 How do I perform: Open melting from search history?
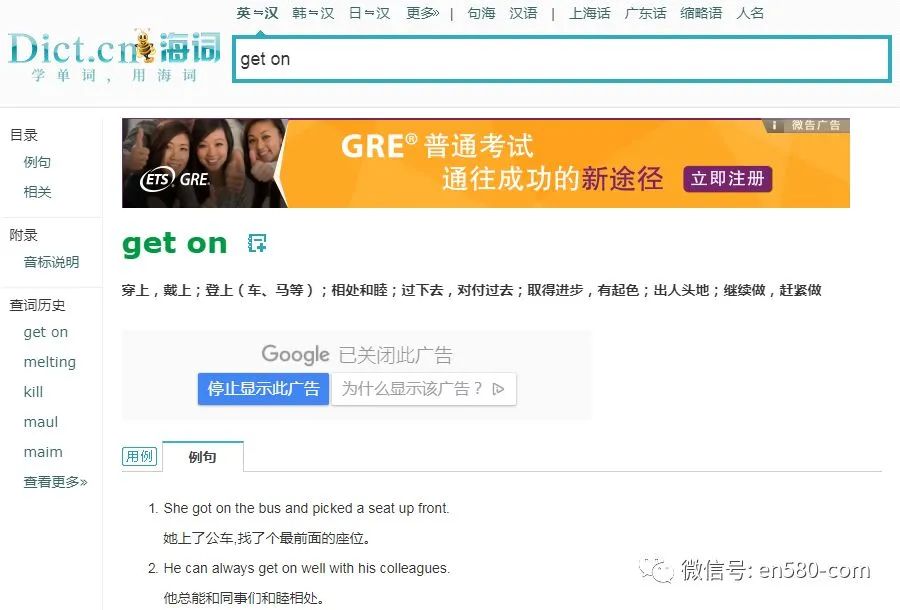click(x=49, y=362)
